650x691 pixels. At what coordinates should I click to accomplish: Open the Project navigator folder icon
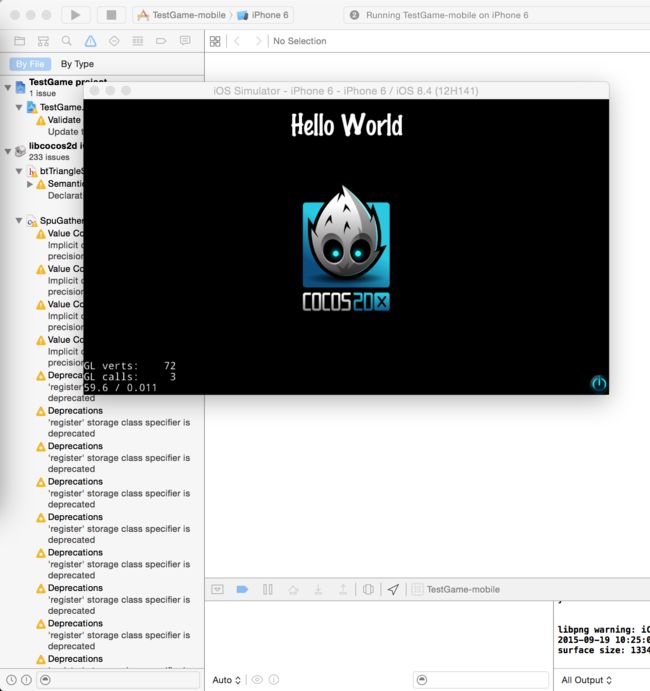click(19, 41)
